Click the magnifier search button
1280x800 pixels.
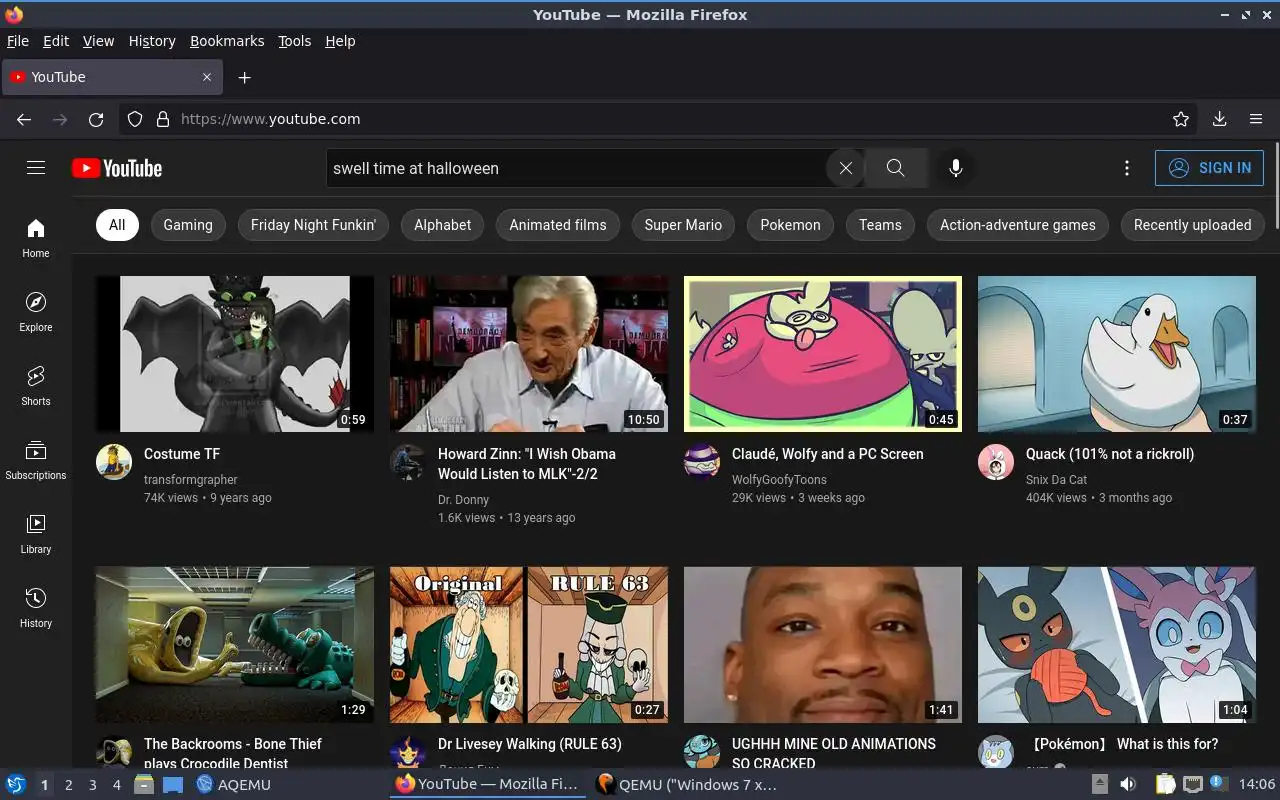click(895, 168)
